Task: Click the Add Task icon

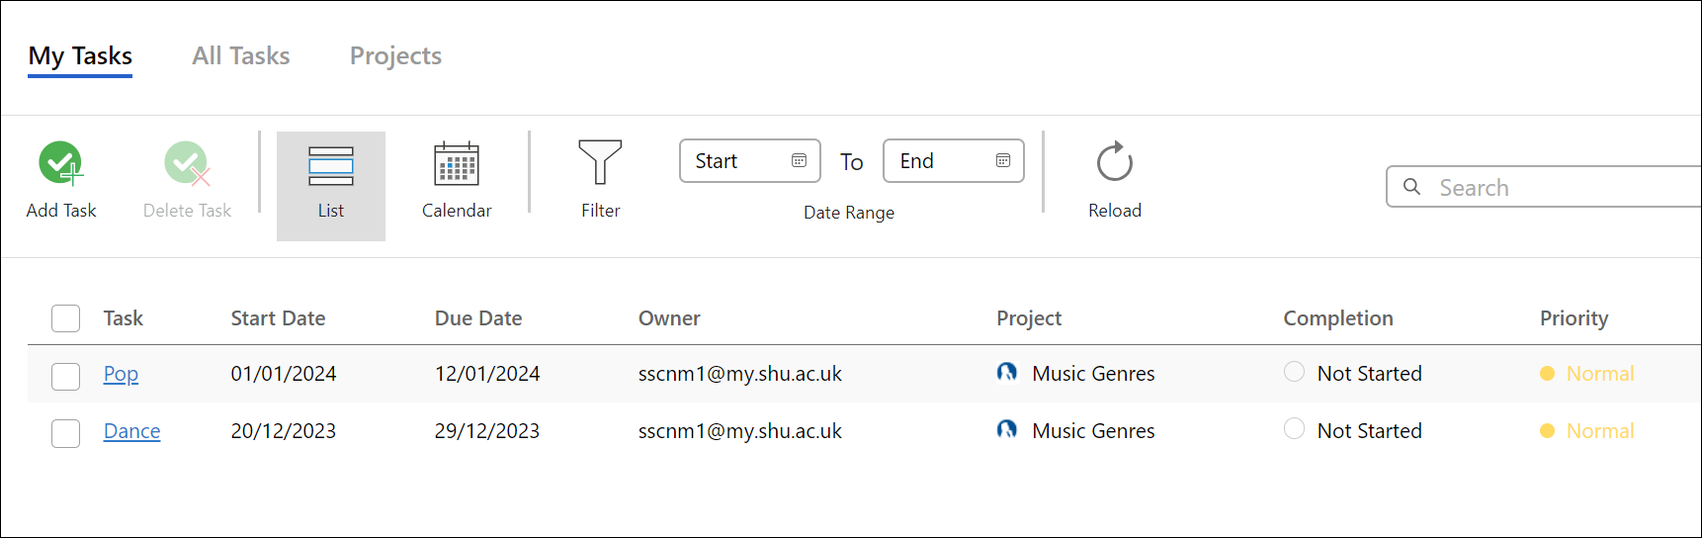Action: (61, 164)
